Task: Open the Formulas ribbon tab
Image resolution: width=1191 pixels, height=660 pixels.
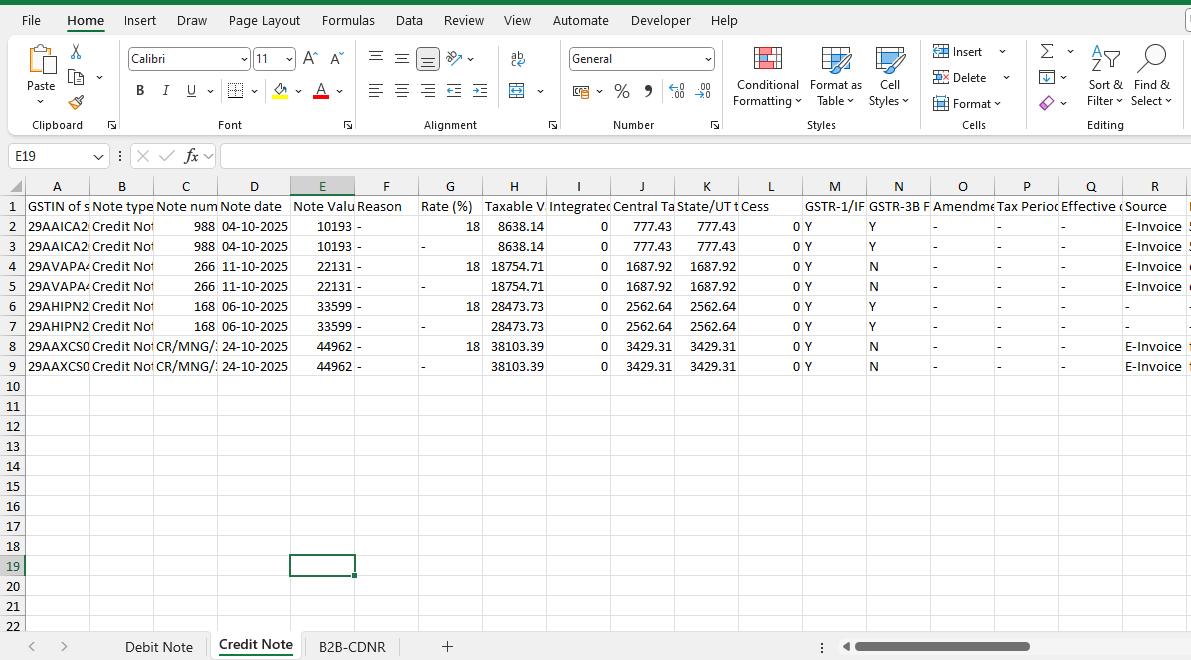Action: point(348,20)
